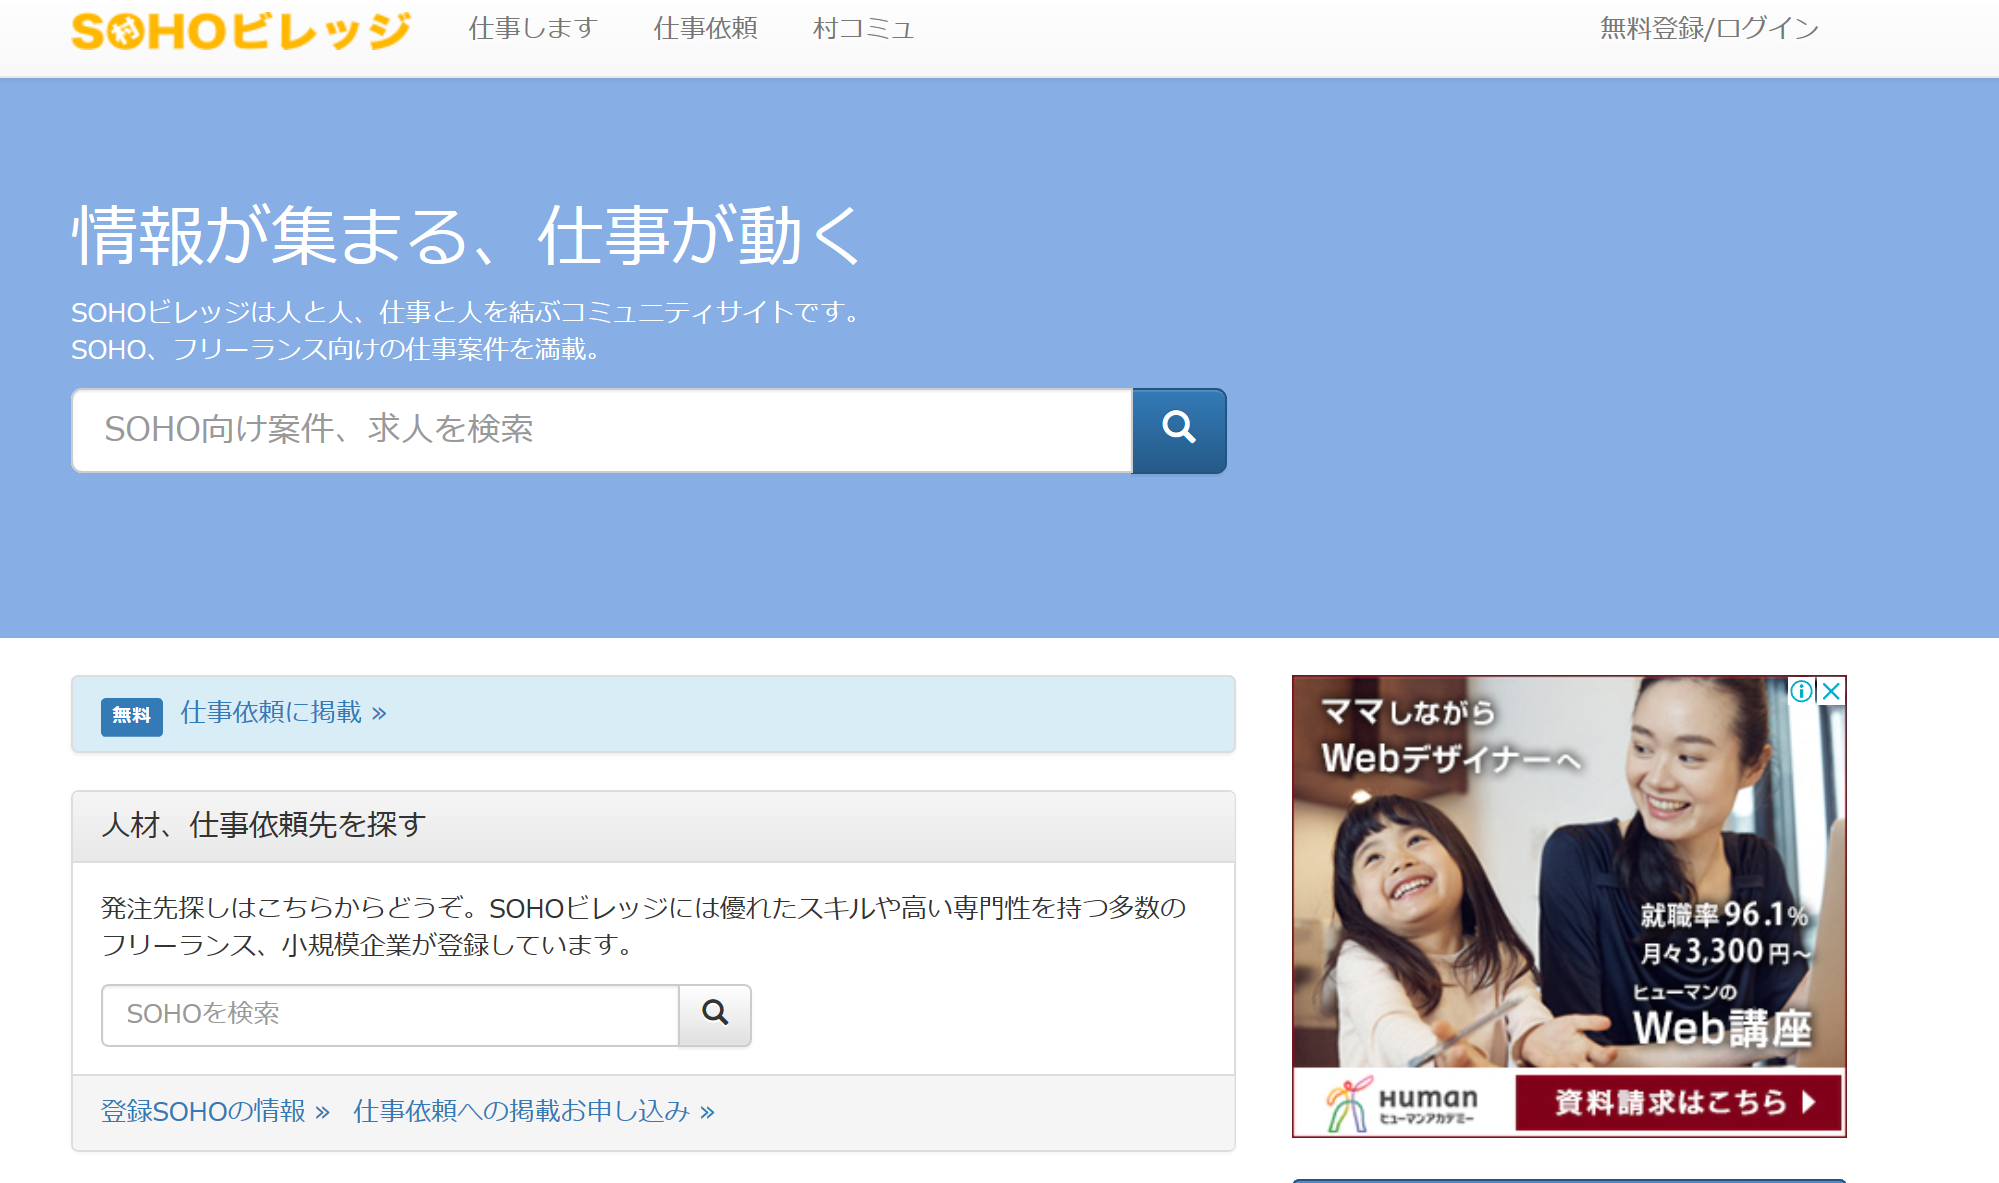Open 仕事依頼に掲載 link
The height and width of the screenshot is (1183, 1999).
(x=283, y=712)
